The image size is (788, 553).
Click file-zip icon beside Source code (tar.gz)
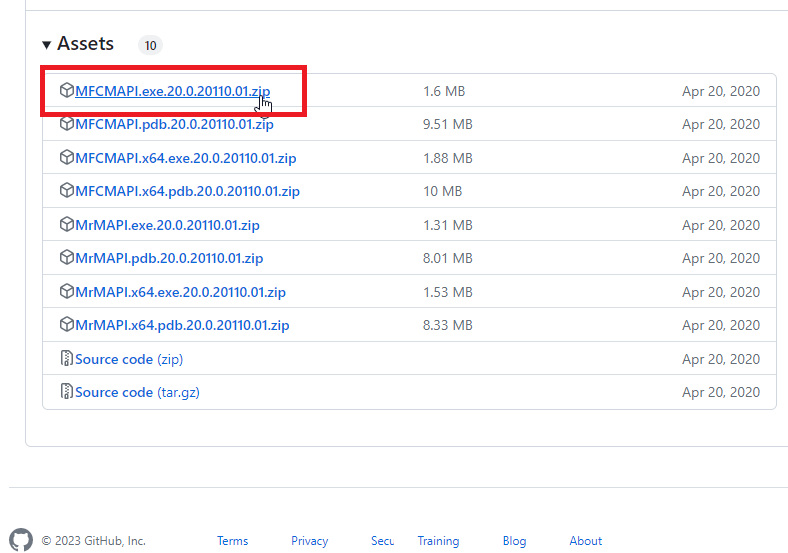pyautogui.click(x=67, y=392)
